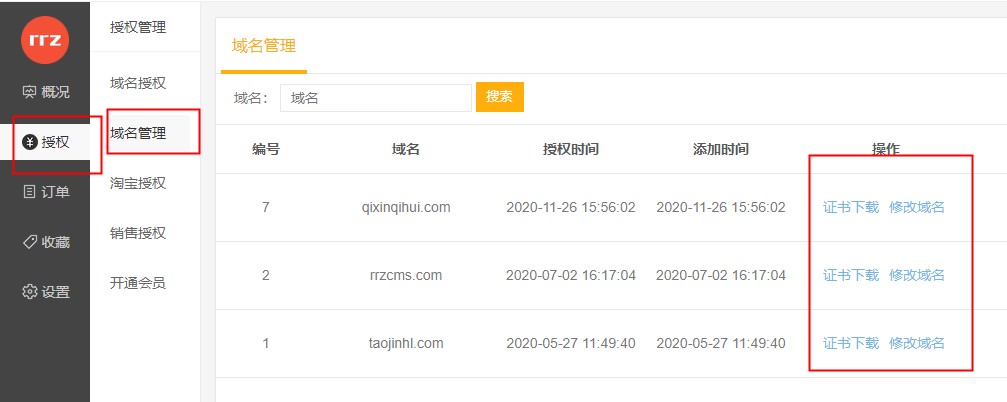Download certificate for qixinqihui.com
Image resolution: width=1007 pixels, height=402 pixels.
[x=851, y=207]
